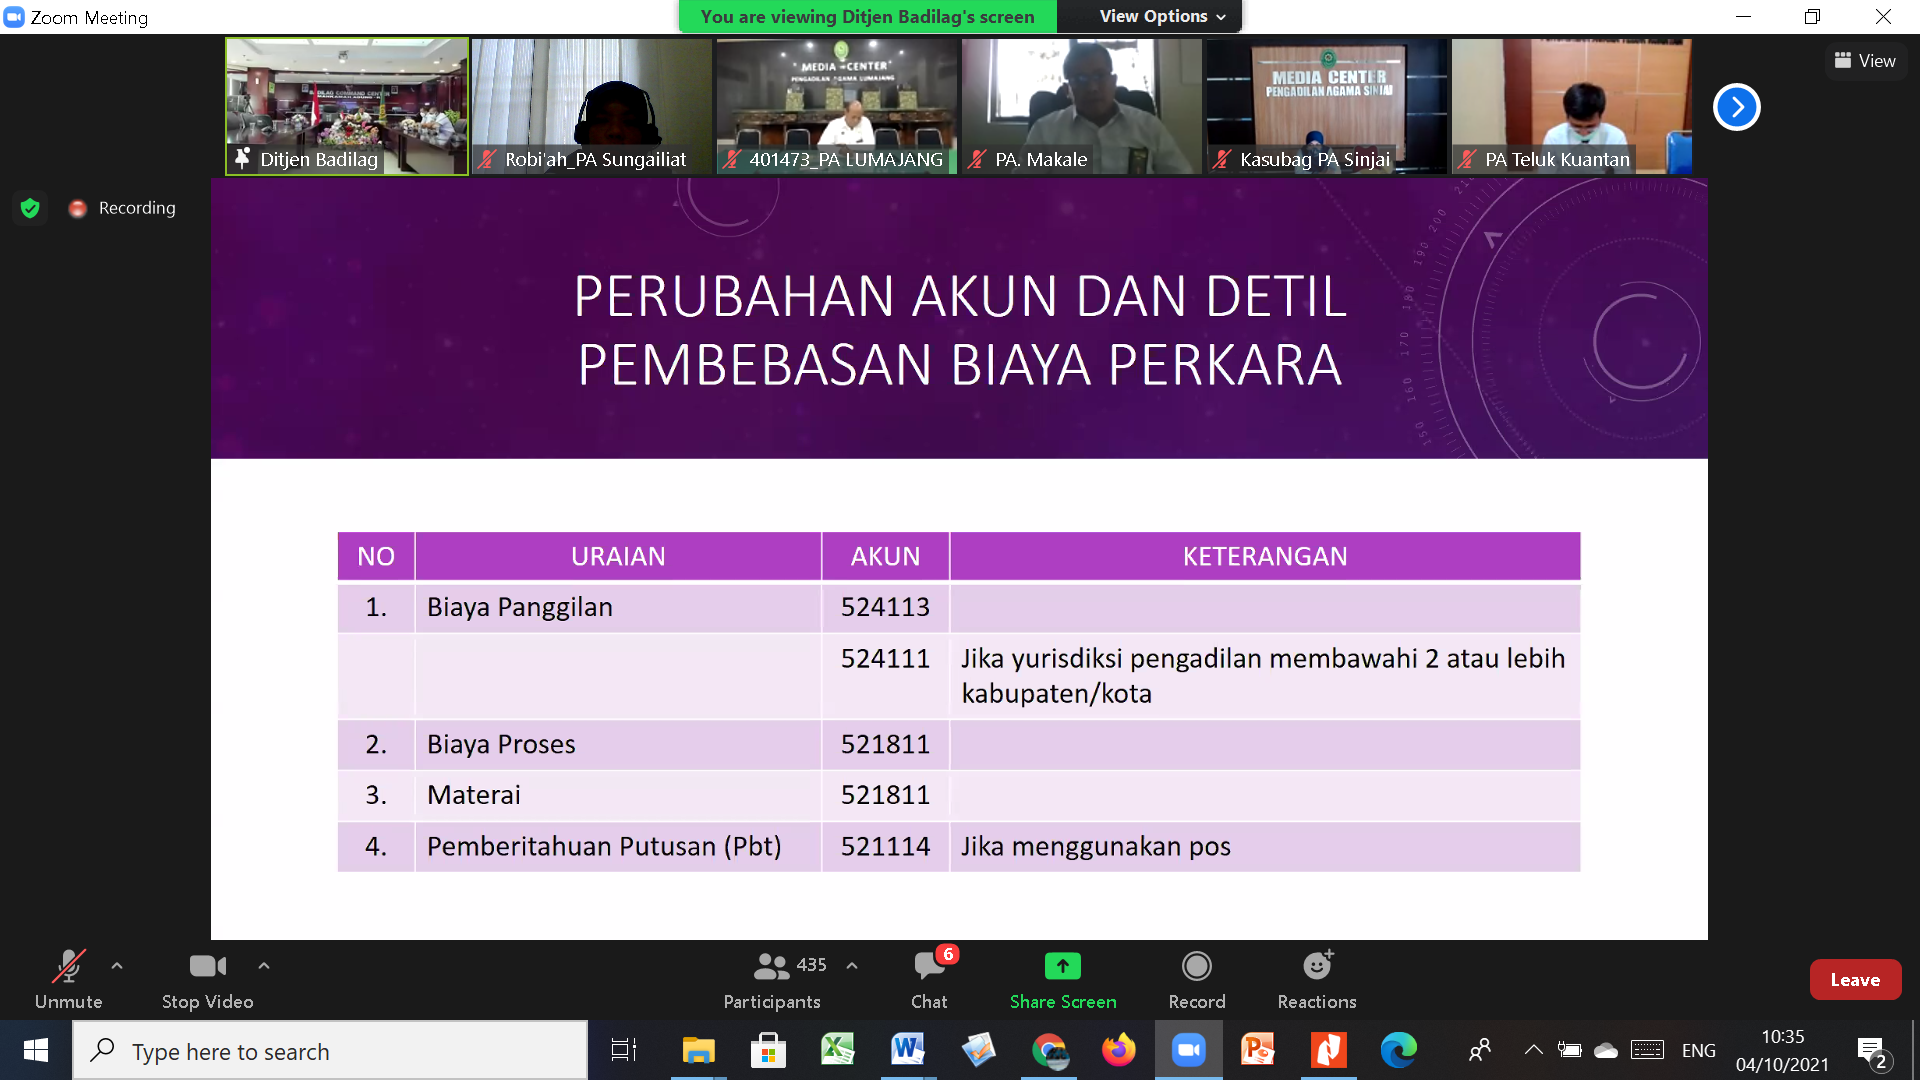Unmute the microphone

pyautogui.click(x=68, y=979)
